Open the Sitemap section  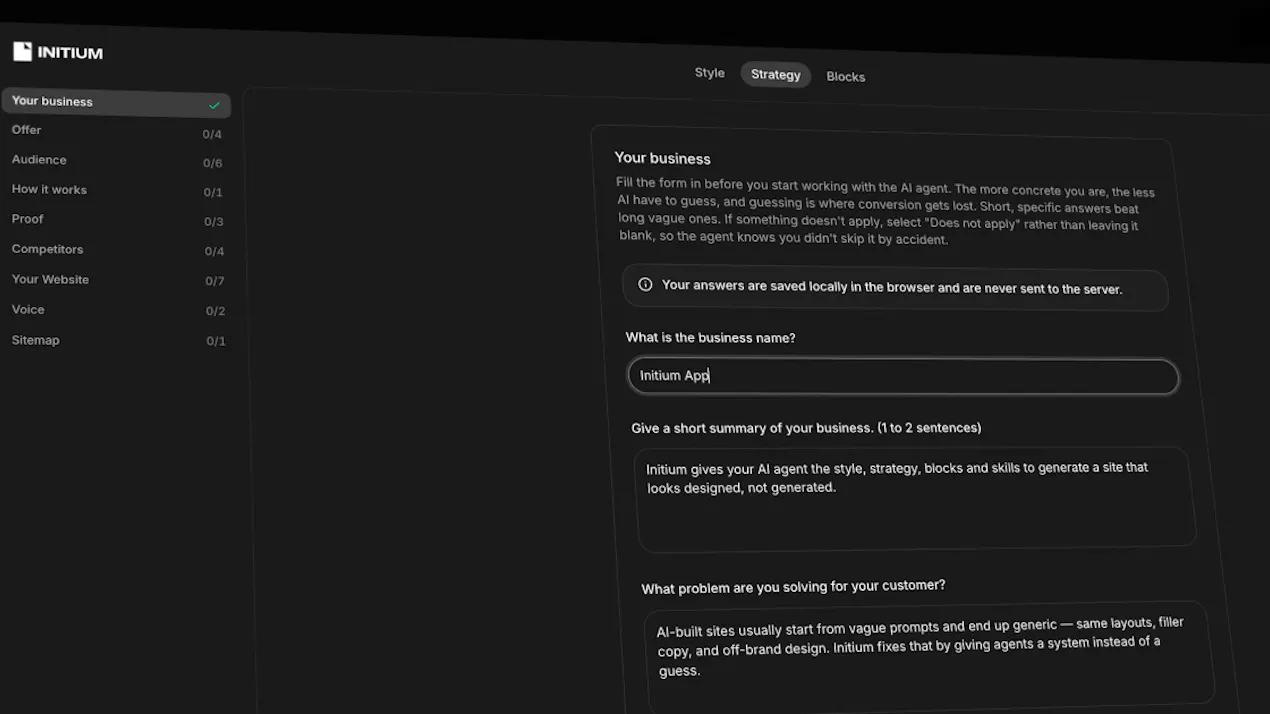pos(116,340)
